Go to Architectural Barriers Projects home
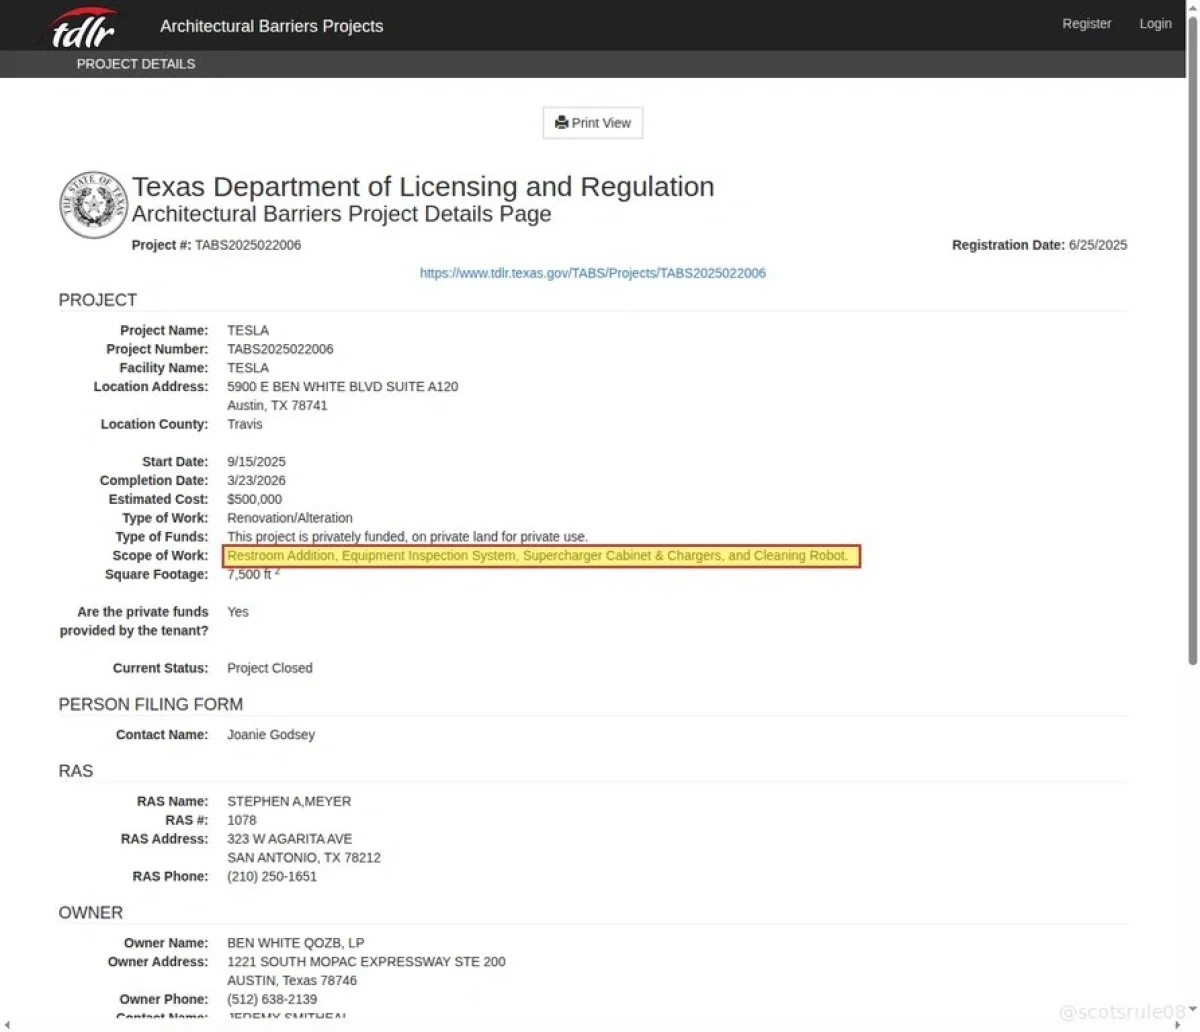Image resolution: width=1200 pixels, height=1032 pixels. (271, 26)
